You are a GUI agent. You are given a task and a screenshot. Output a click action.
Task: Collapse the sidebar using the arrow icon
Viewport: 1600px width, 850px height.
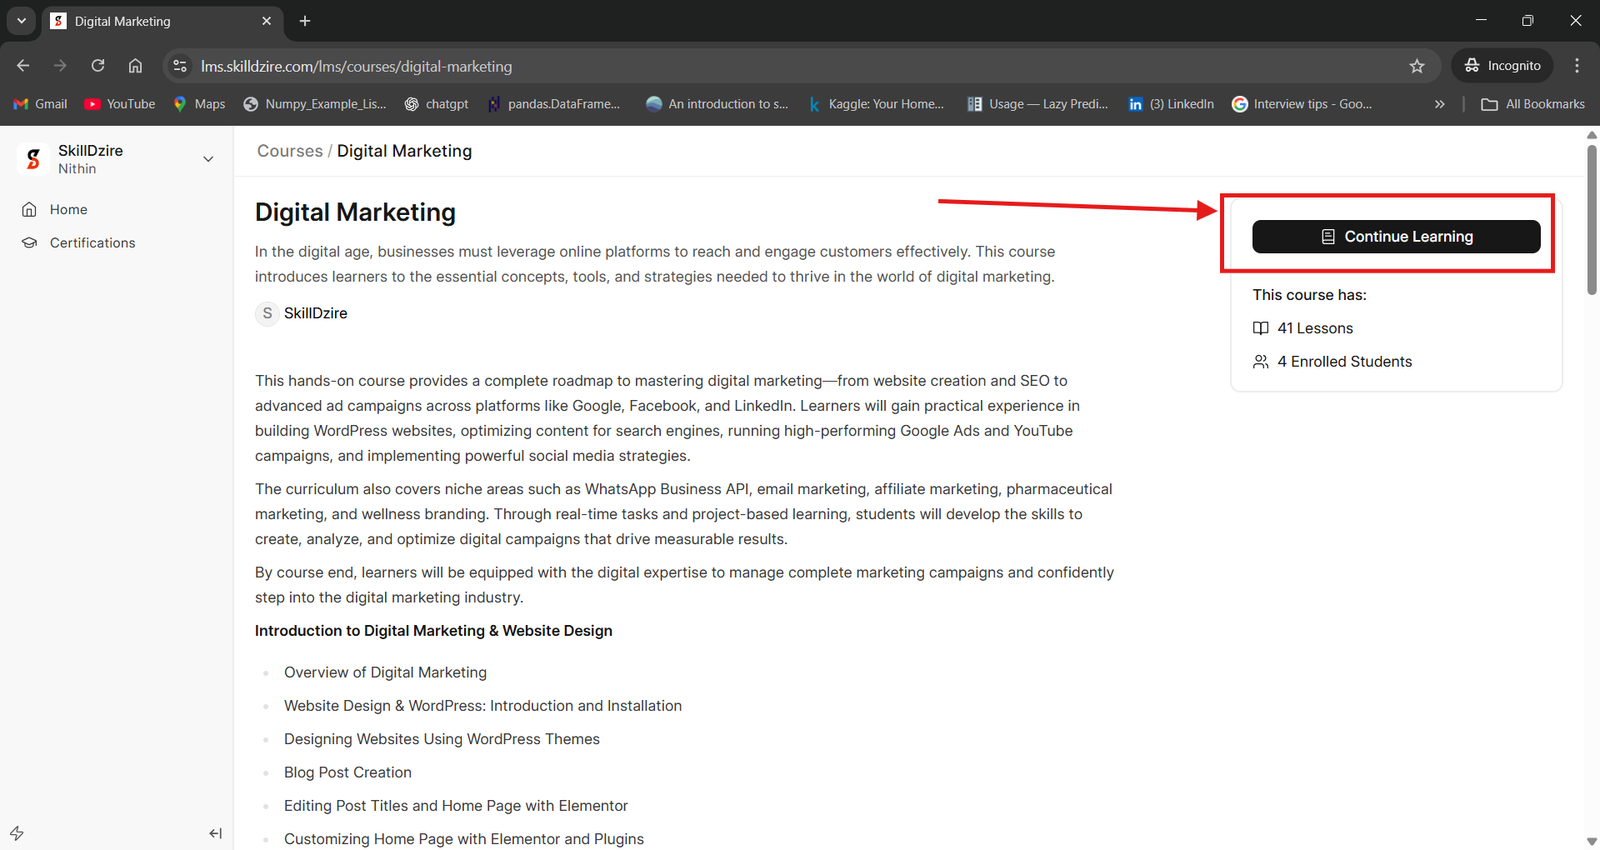coord(215,833)
